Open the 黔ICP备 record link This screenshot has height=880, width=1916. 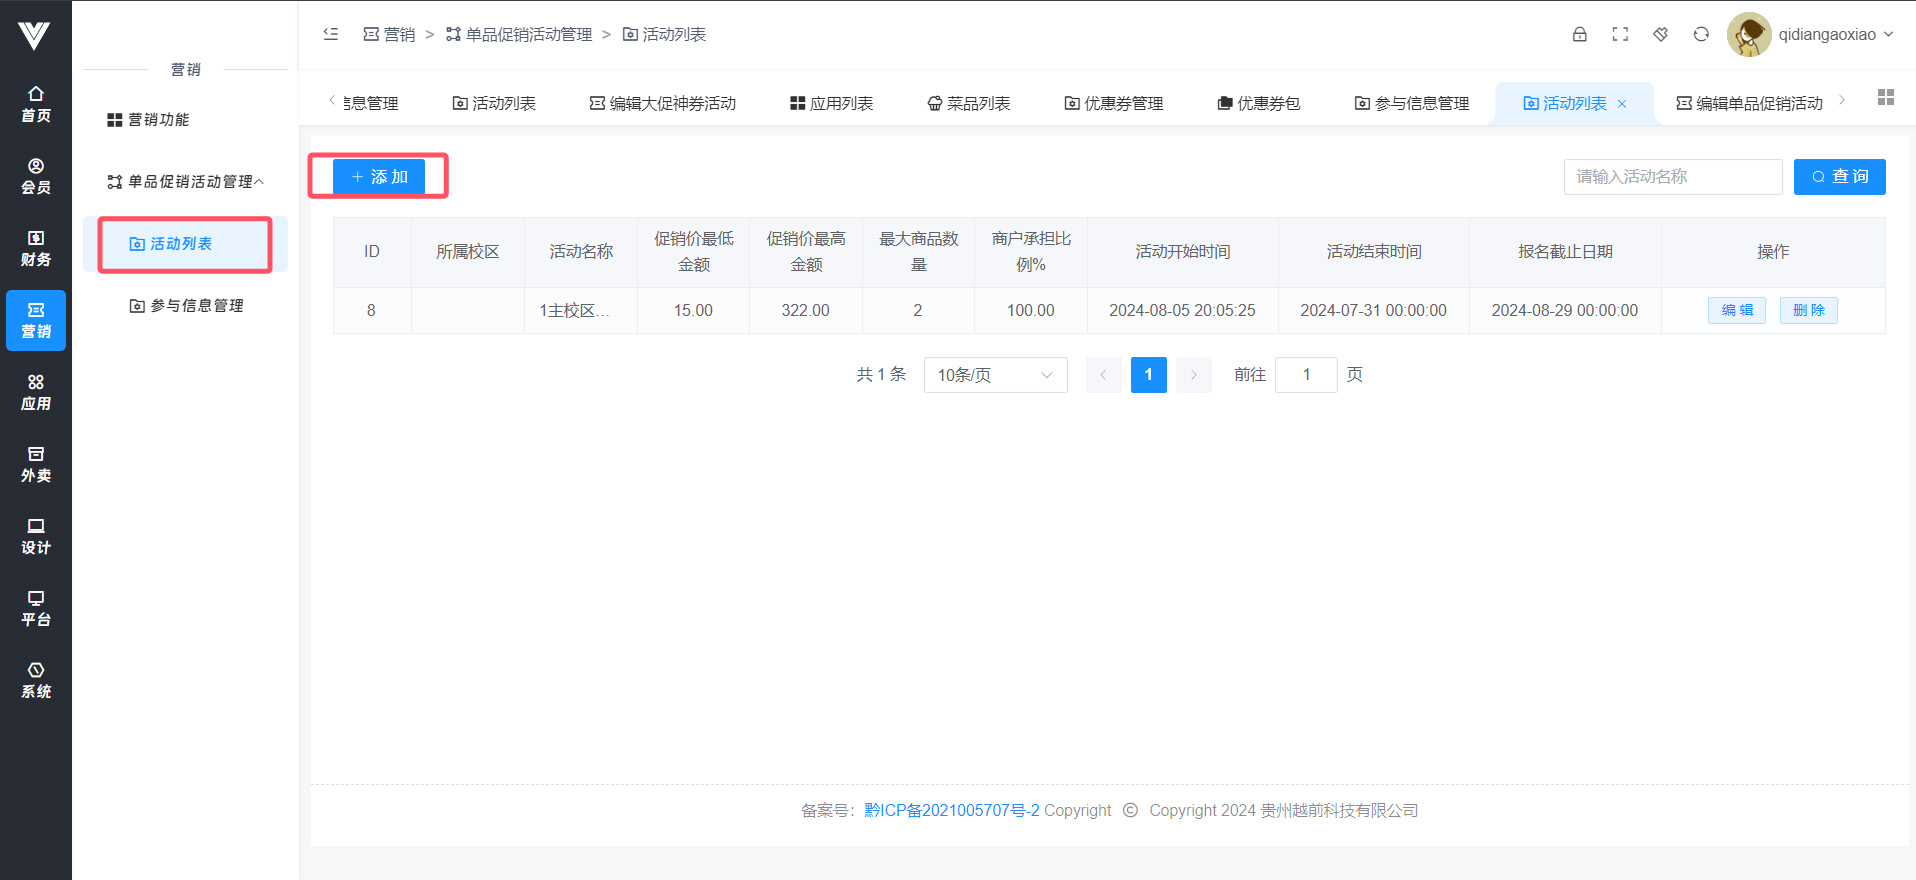click(951, 810)
